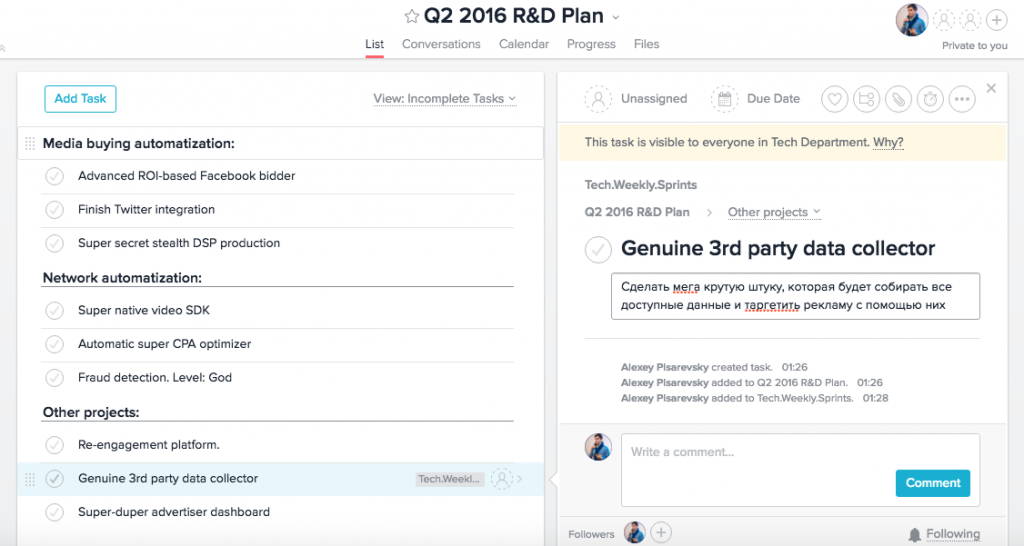
Task: Add a follower with the plus icon
Action: (x=661, y=533)
